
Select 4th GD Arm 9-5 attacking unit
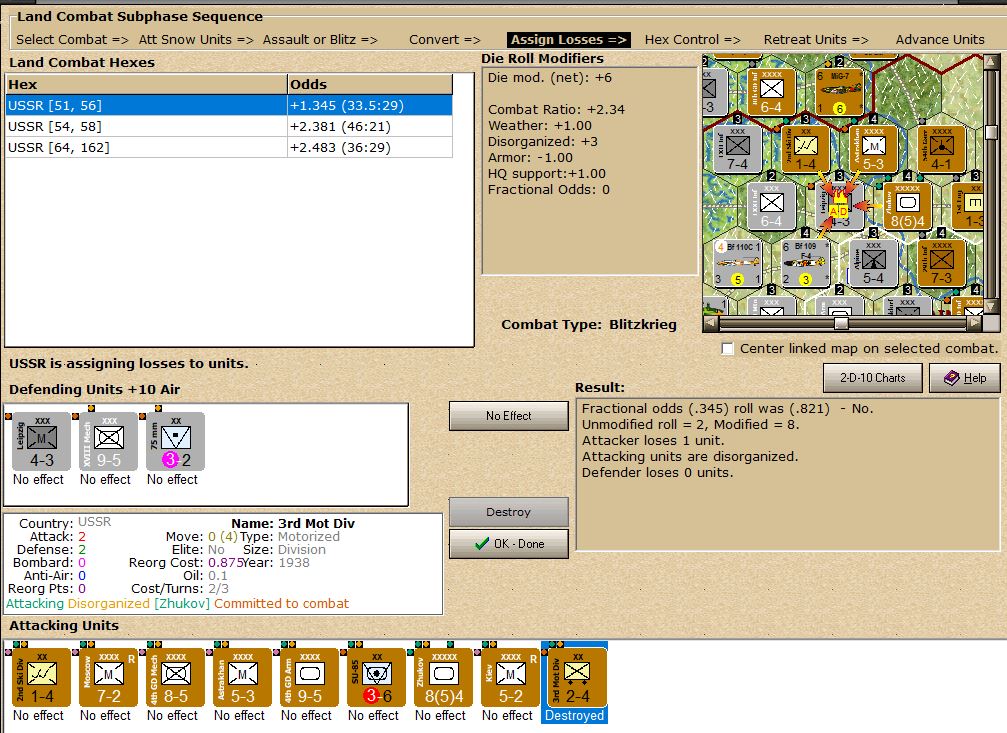pyautogui.click(x=310, y=677)
